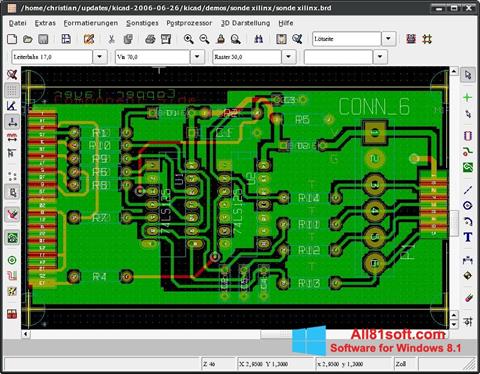480x374 pixels.
Task: Click the zoom out magnifier icon
Action: (204, 39)
